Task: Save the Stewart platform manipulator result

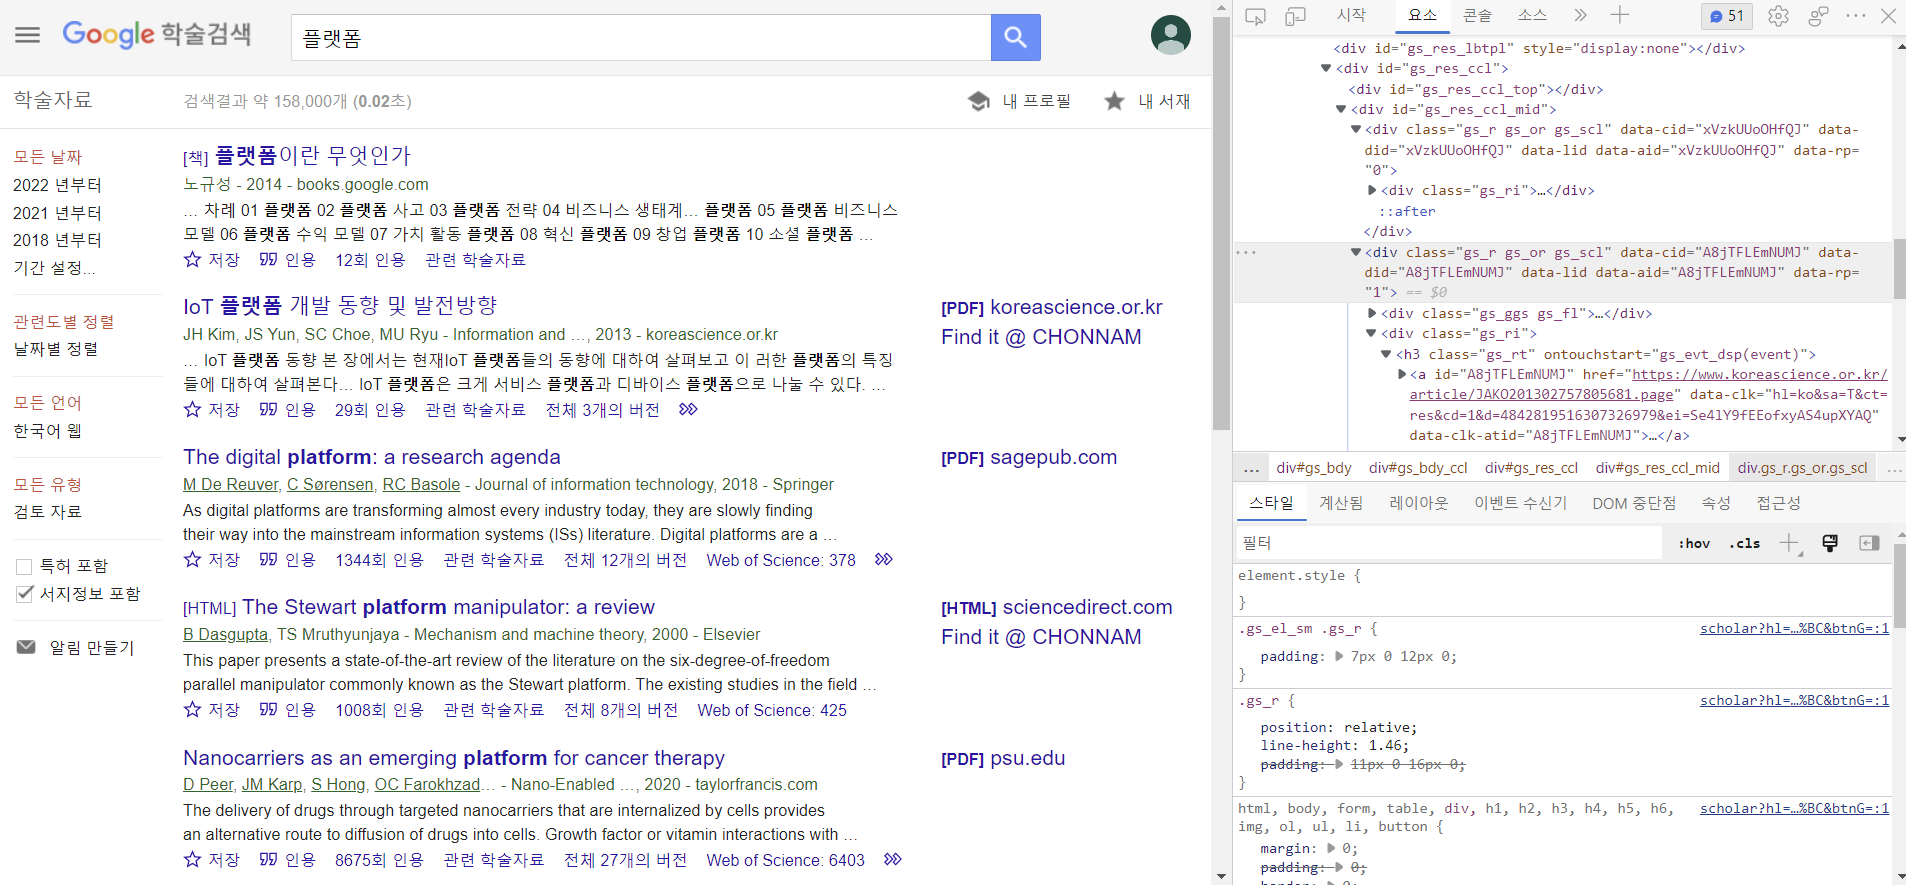Action: (212, 710)
